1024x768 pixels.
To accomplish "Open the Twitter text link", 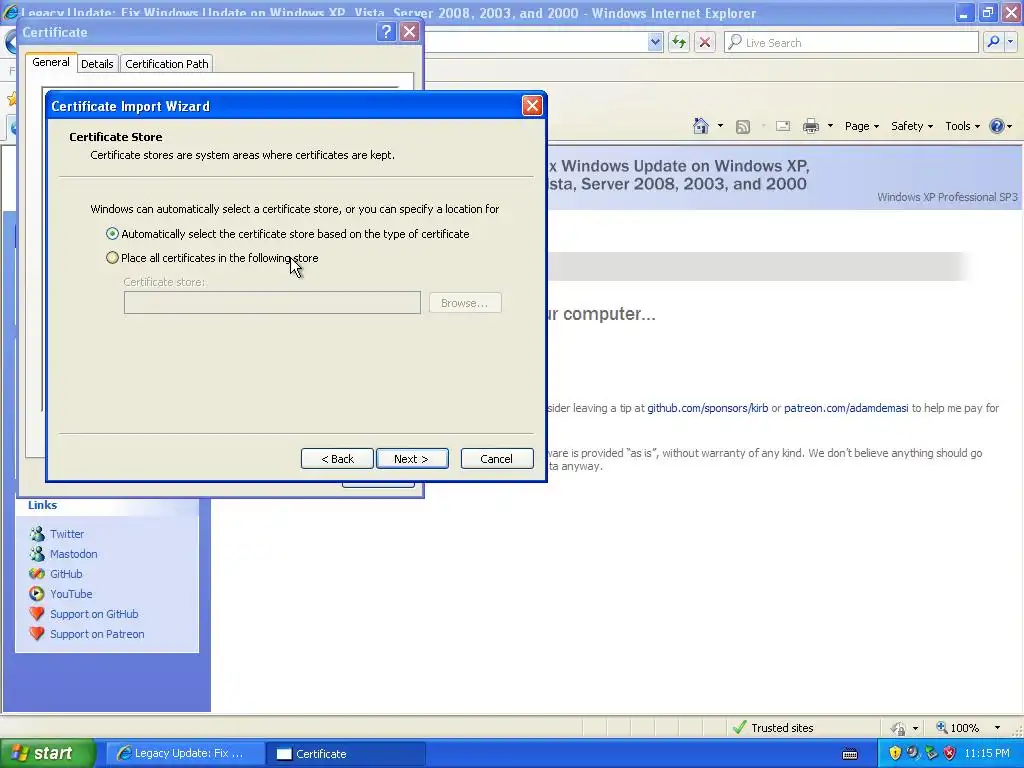I will [67, 534].
